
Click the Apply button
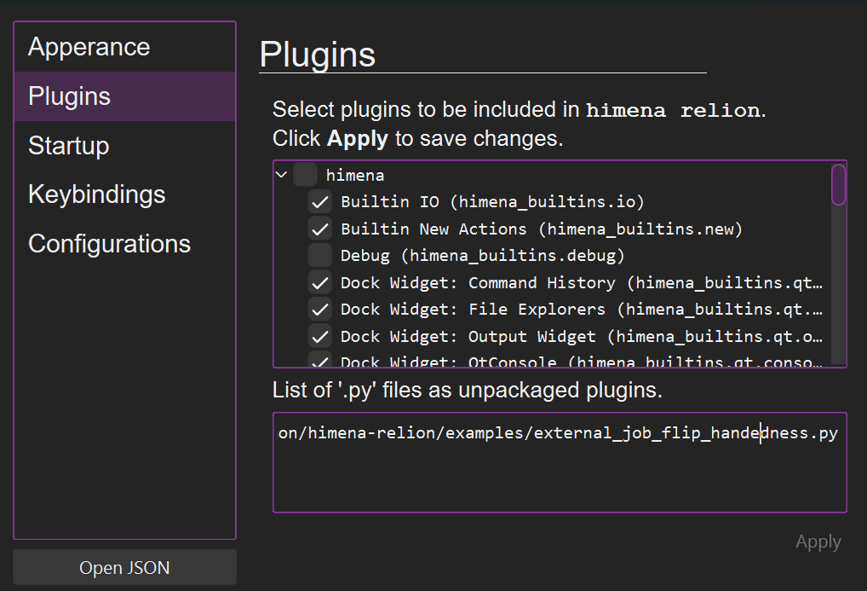[x=817, y=542]
